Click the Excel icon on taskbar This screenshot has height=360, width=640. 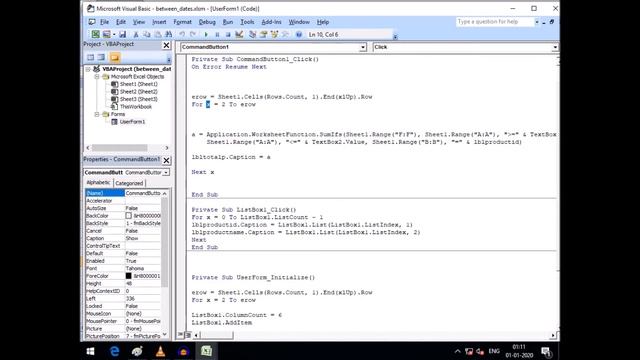pyautogui.click(x=206, y=351)
